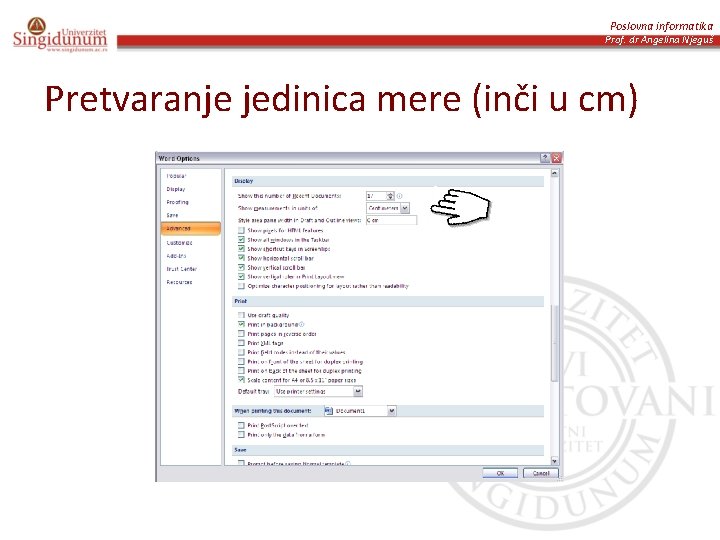Image resolution: width=720 pixels, height=540 pixels.
Task: Select the highlighted Advanced category
Action: [x=191, y=228]
